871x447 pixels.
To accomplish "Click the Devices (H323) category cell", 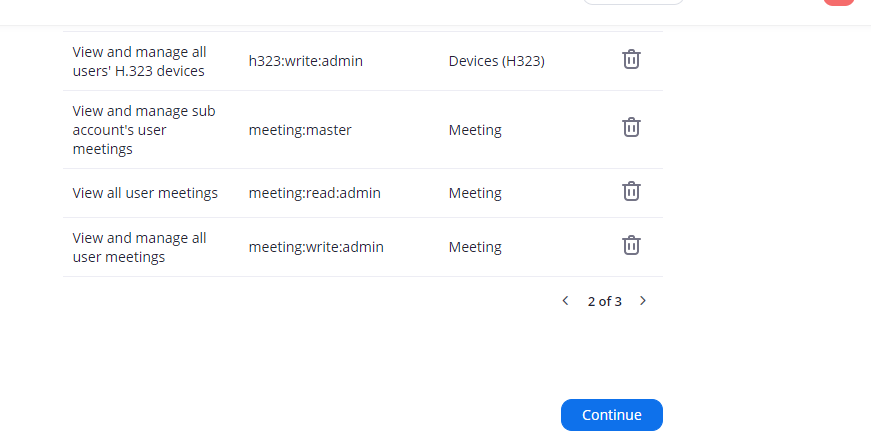I will click(x=496, y=61).
